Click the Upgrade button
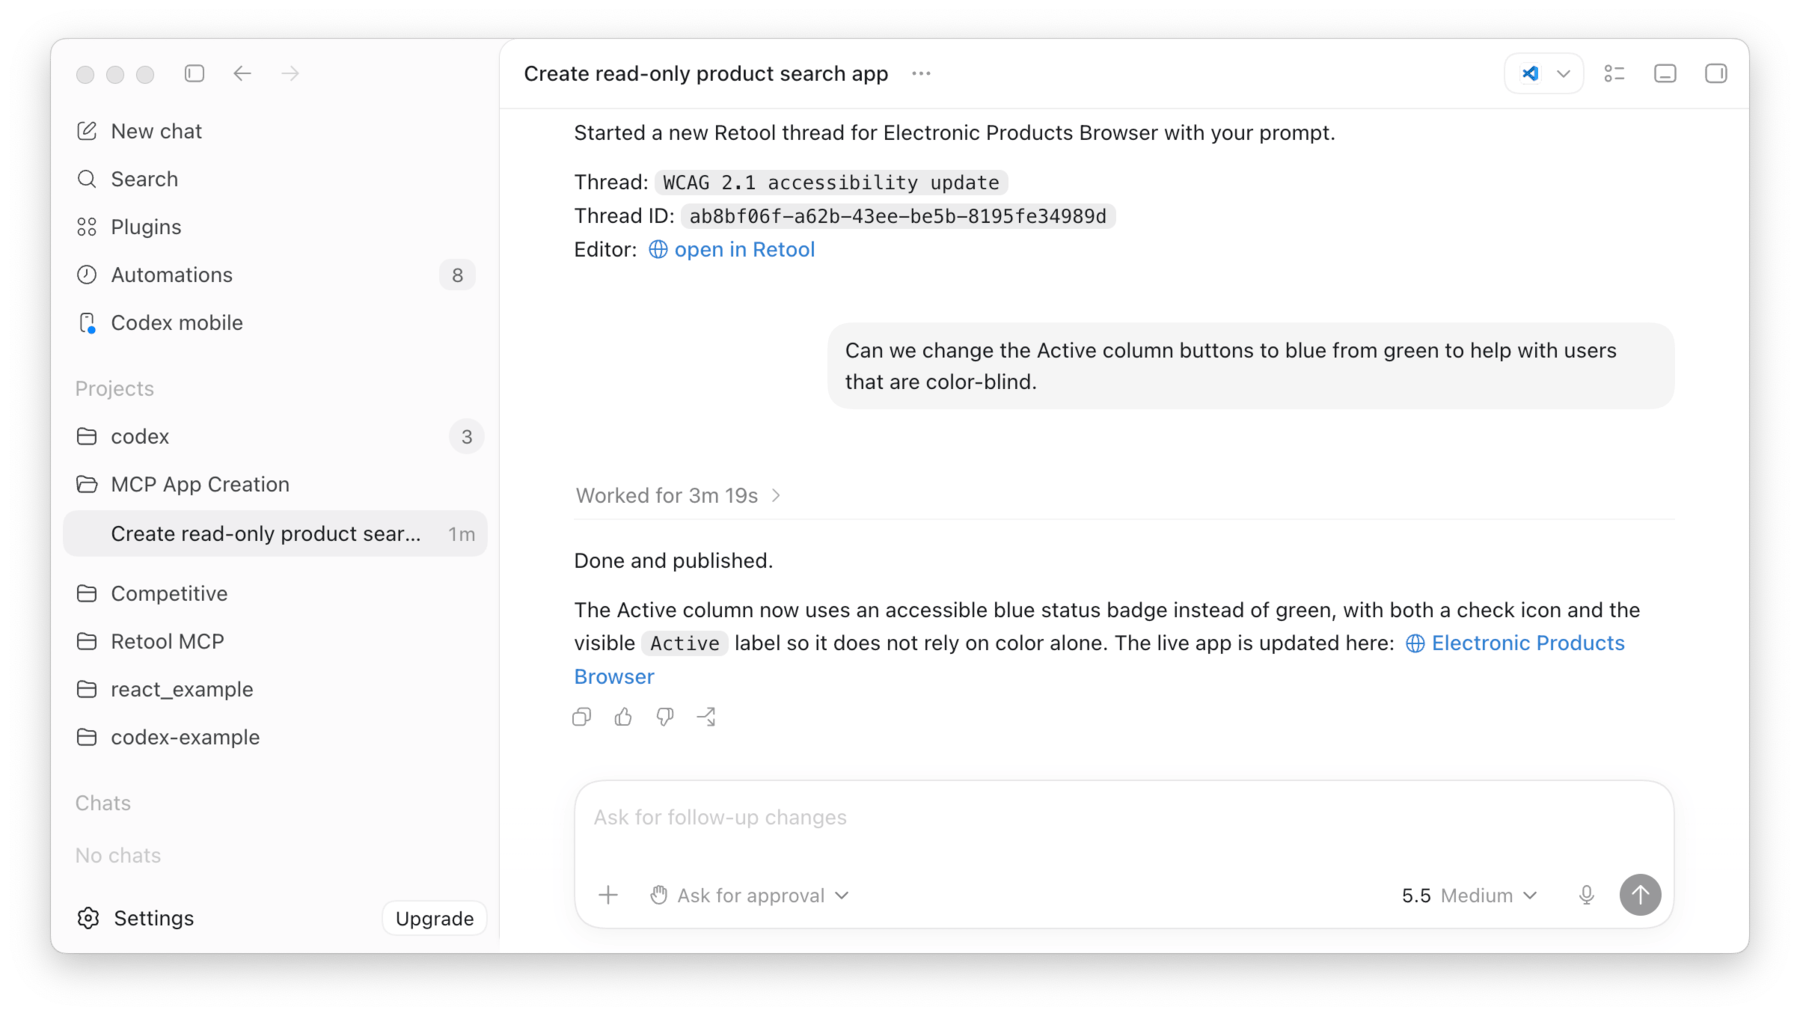 click(x=434, y=918)
